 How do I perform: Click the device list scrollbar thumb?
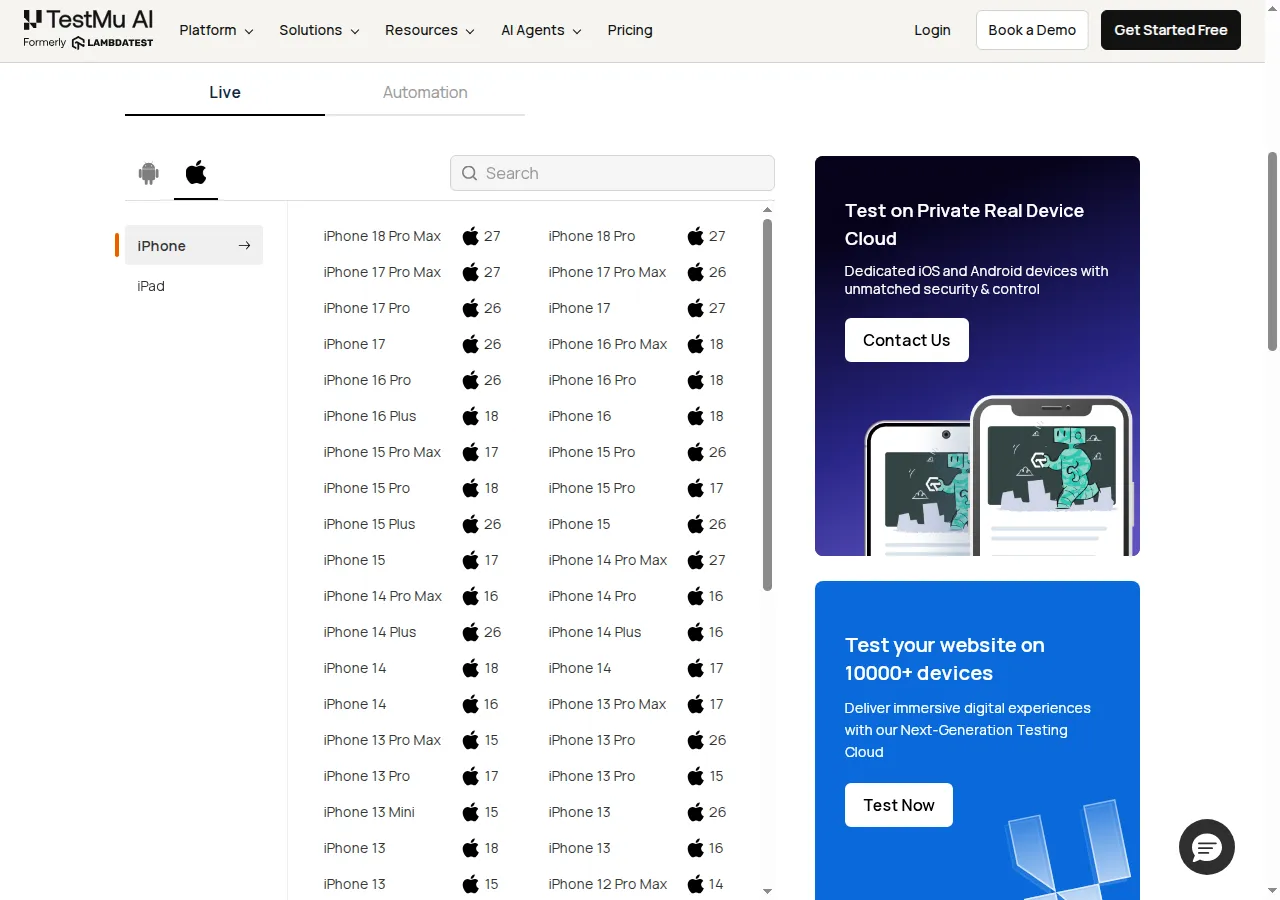[x=767, y=405]
